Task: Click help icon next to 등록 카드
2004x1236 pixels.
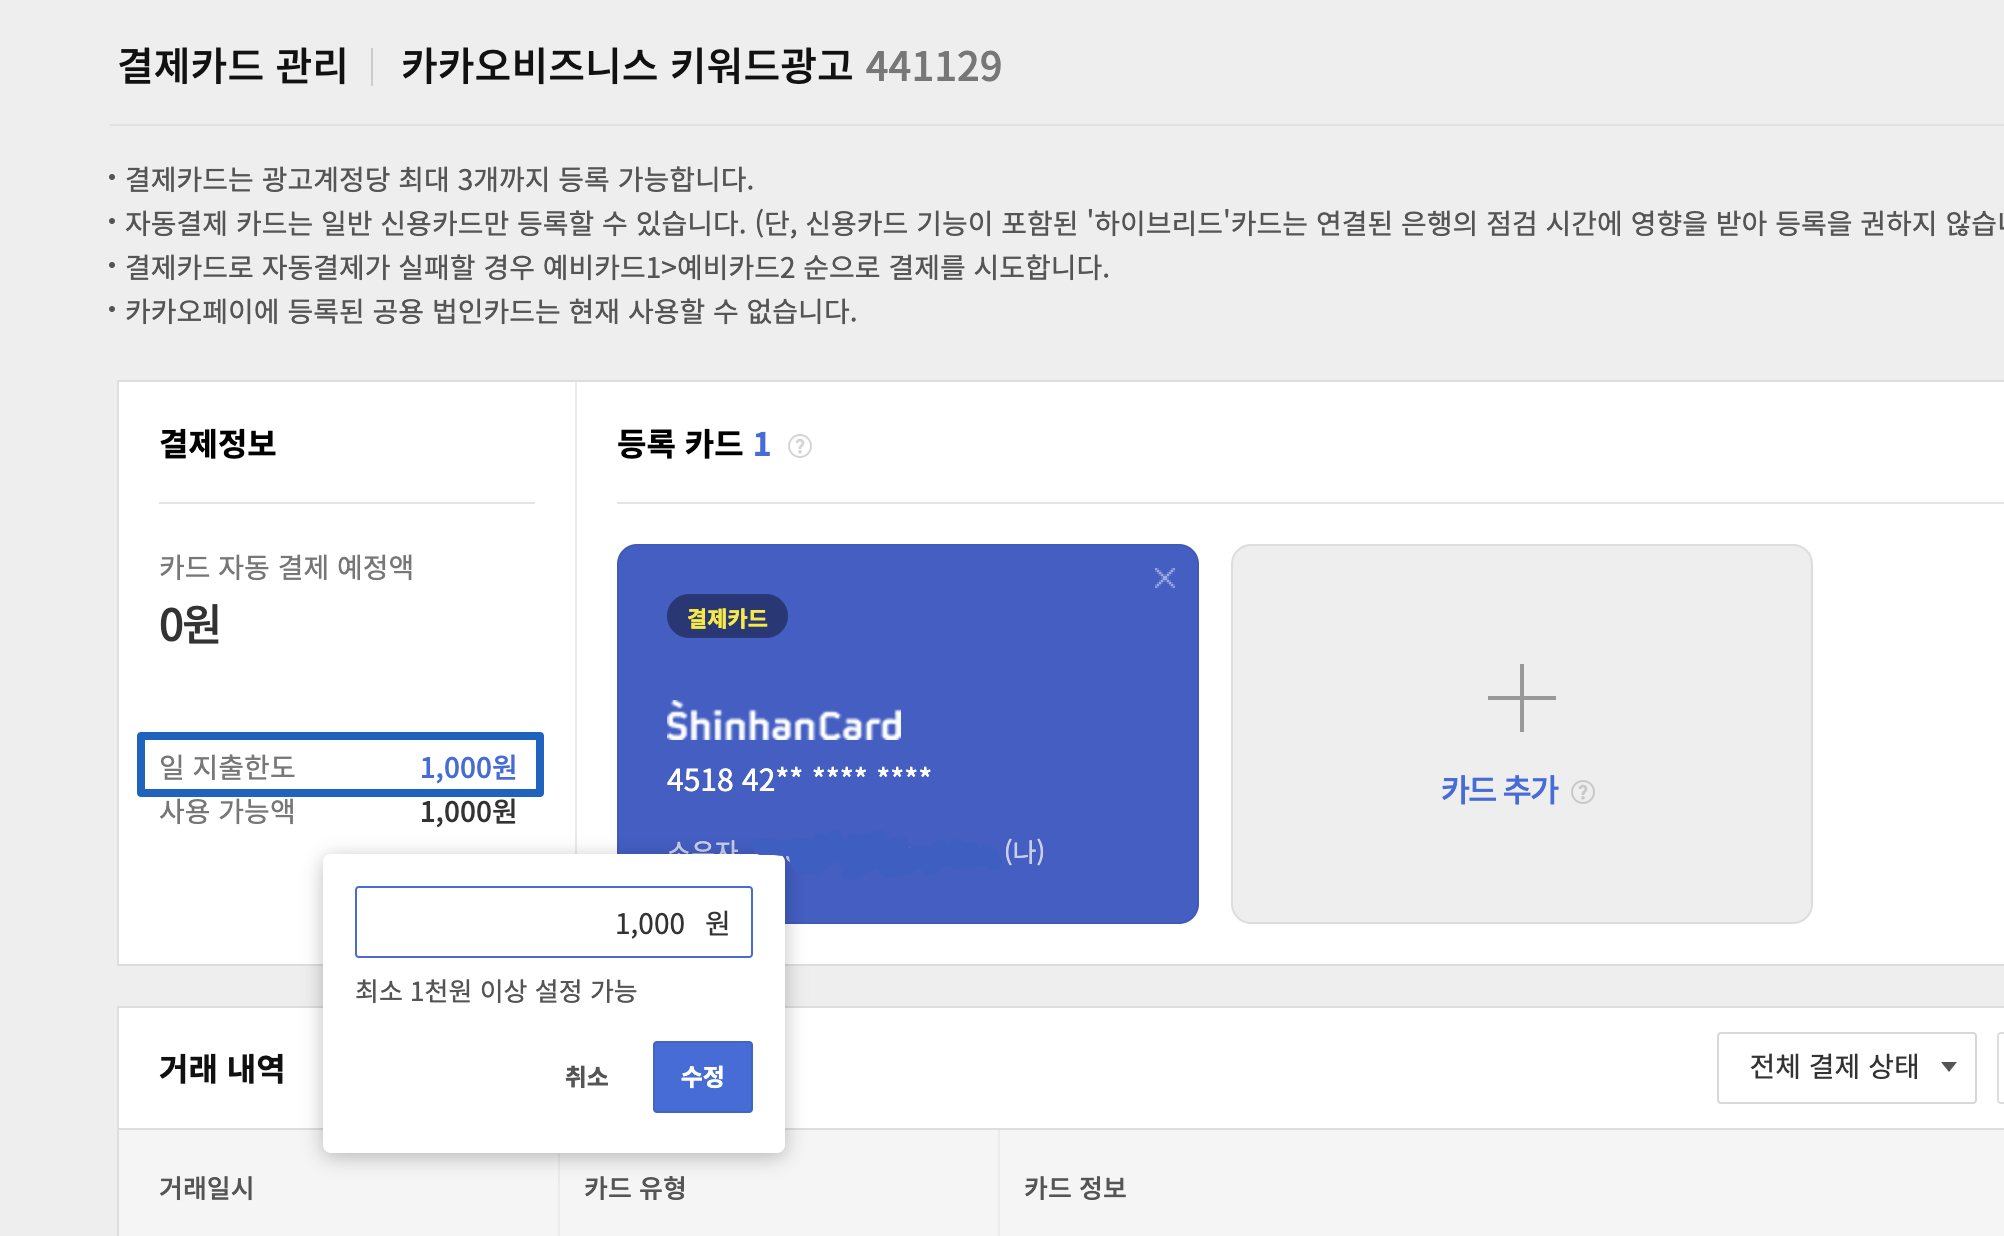Action: click(x=800, y=446)
